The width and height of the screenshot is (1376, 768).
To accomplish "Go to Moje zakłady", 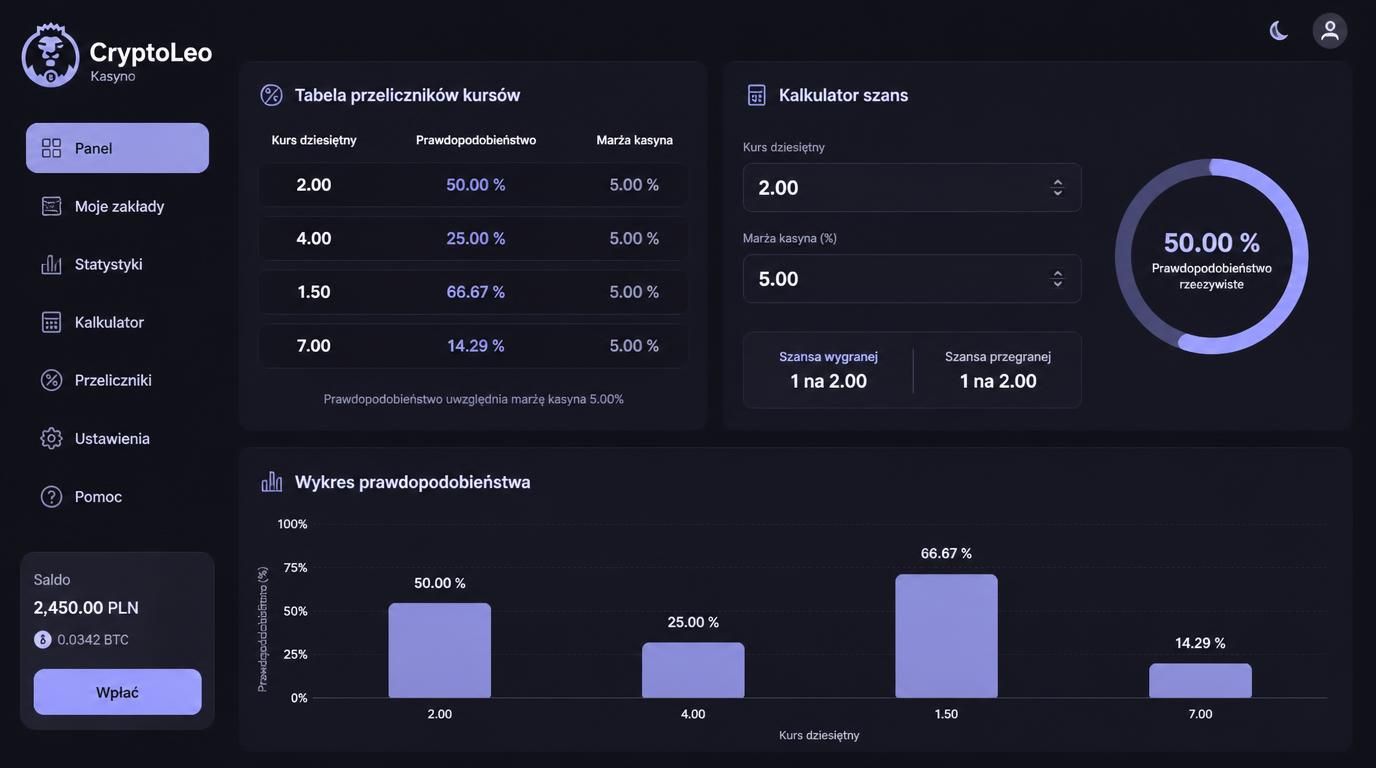I will coord(117,206).
